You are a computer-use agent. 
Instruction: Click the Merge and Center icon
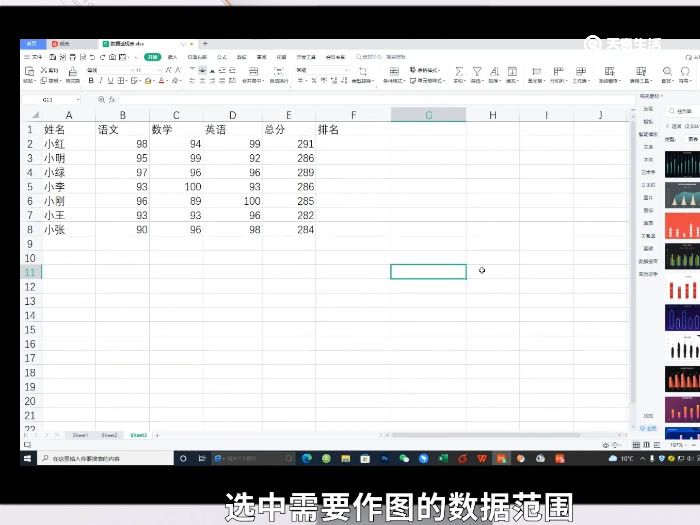pos(253,71)
